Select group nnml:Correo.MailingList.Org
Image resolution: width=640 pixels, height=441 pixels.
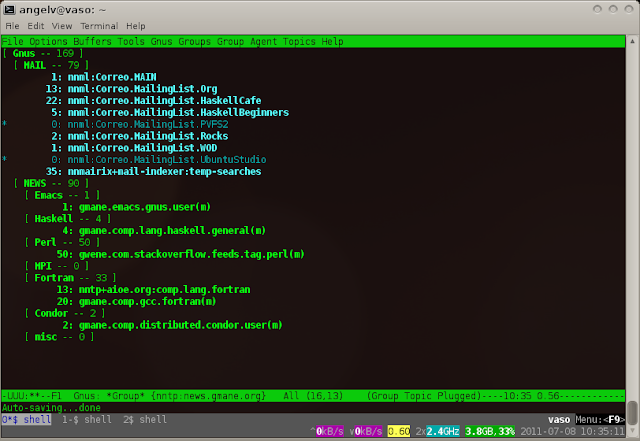pos(142,89)
